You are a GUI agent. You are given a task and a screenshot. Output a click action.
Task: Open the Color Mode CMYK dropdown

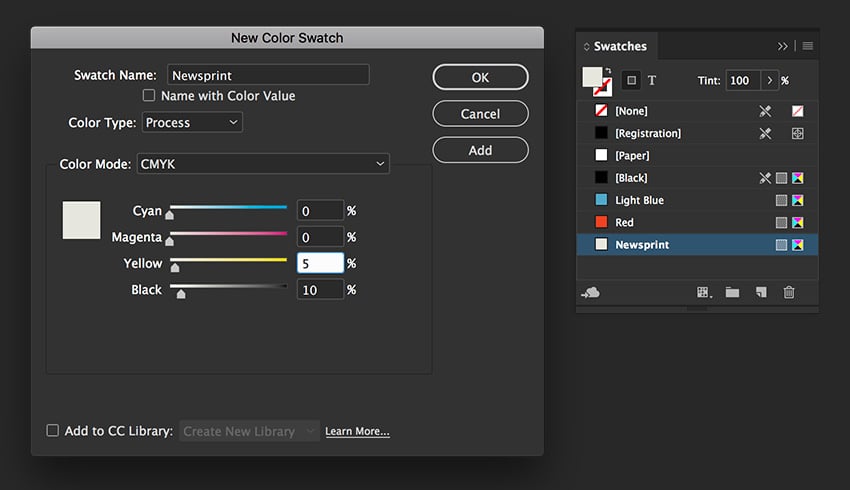click(x=263, y=164)
